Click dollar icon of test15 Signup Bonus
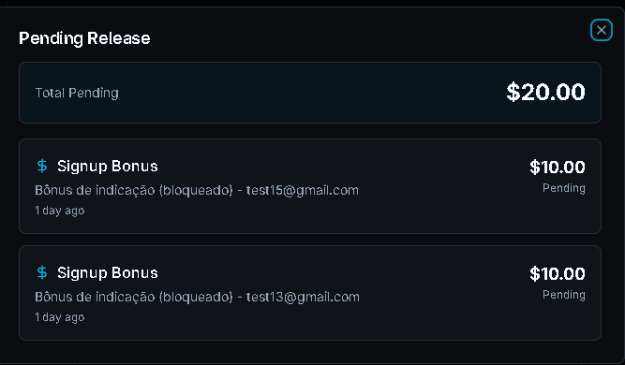The image size is (625, 365). tap(42, 166)
